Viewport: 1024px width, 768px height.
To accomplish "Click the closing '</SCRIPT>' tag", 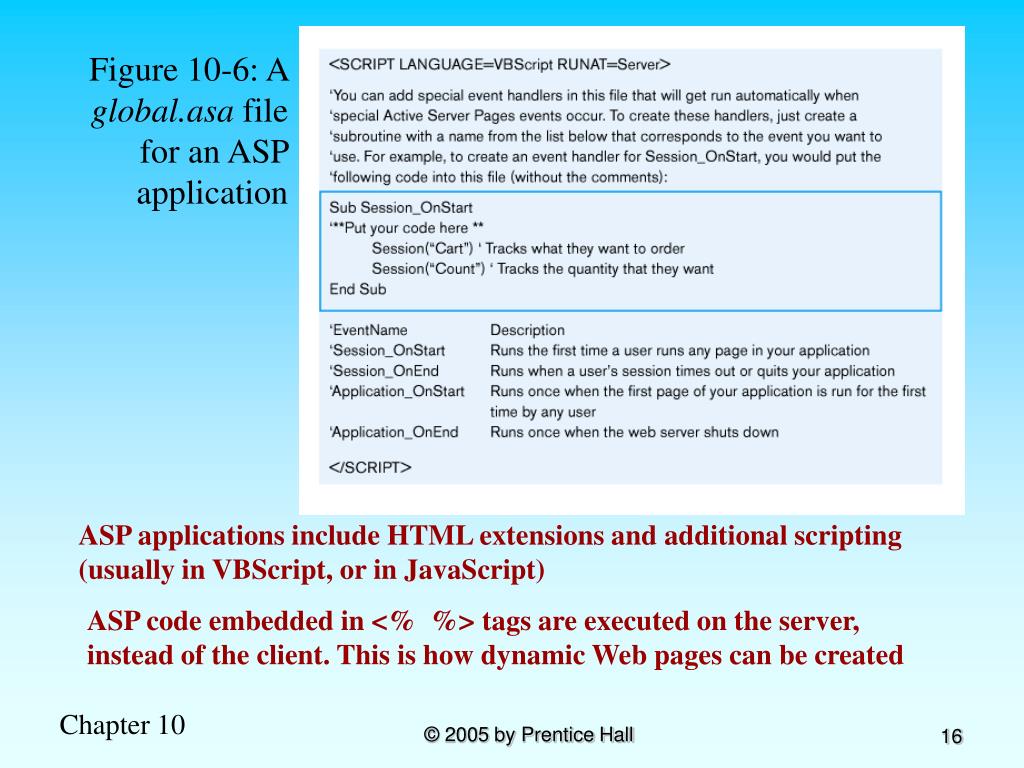I will coord(370,468).
